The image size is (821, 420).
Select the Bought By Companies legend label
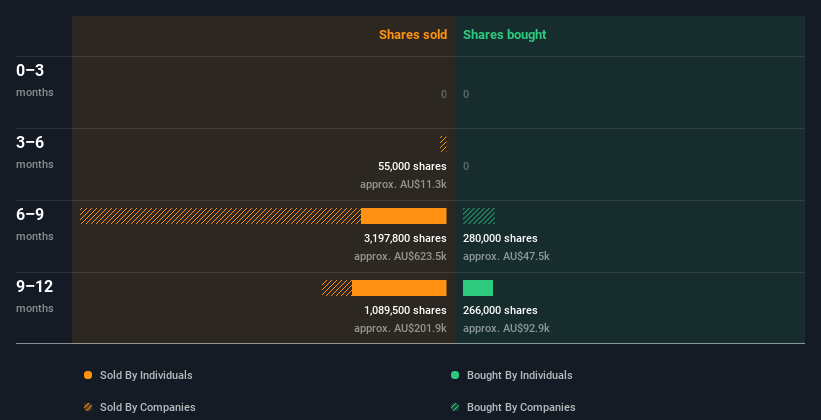click(521, 407)
